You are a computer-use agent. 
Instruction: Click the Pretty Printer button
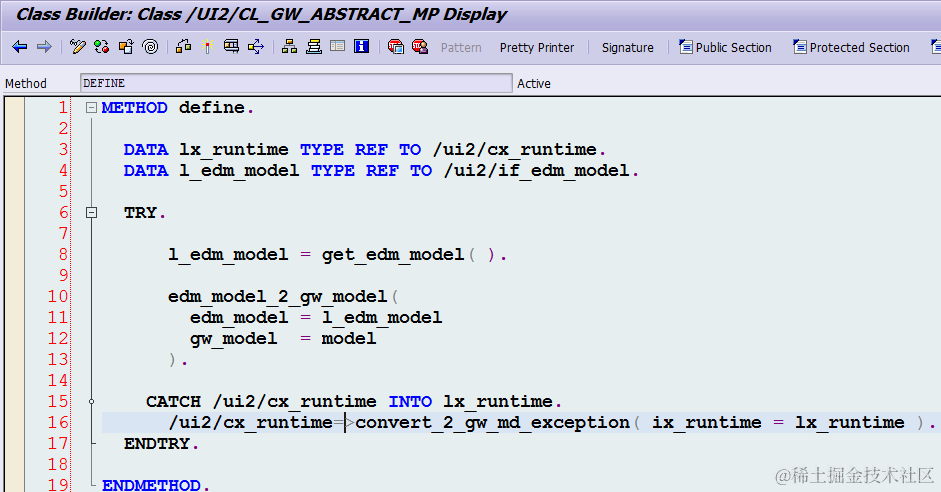[x=537, y=47]
